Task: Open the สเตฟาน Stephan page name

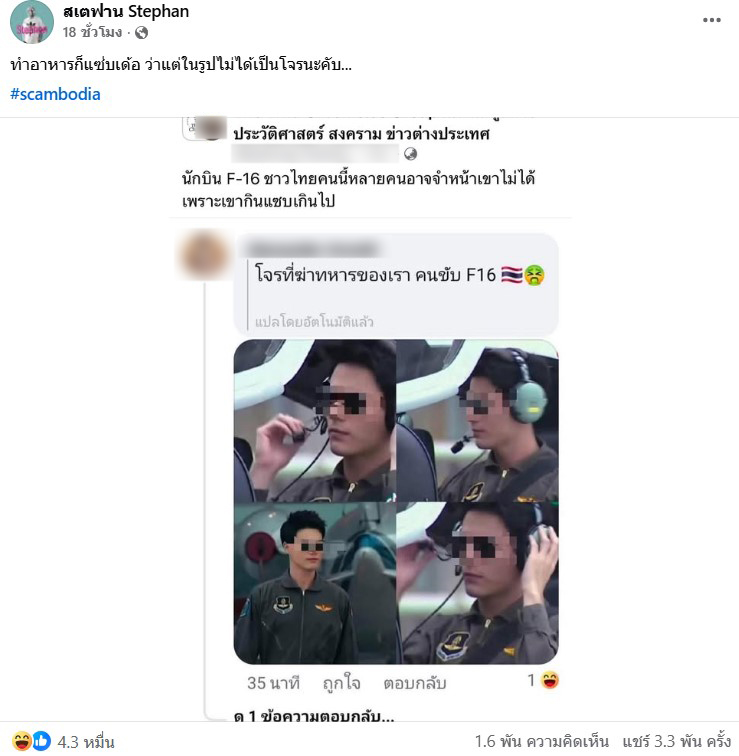Action: (126, 12)
